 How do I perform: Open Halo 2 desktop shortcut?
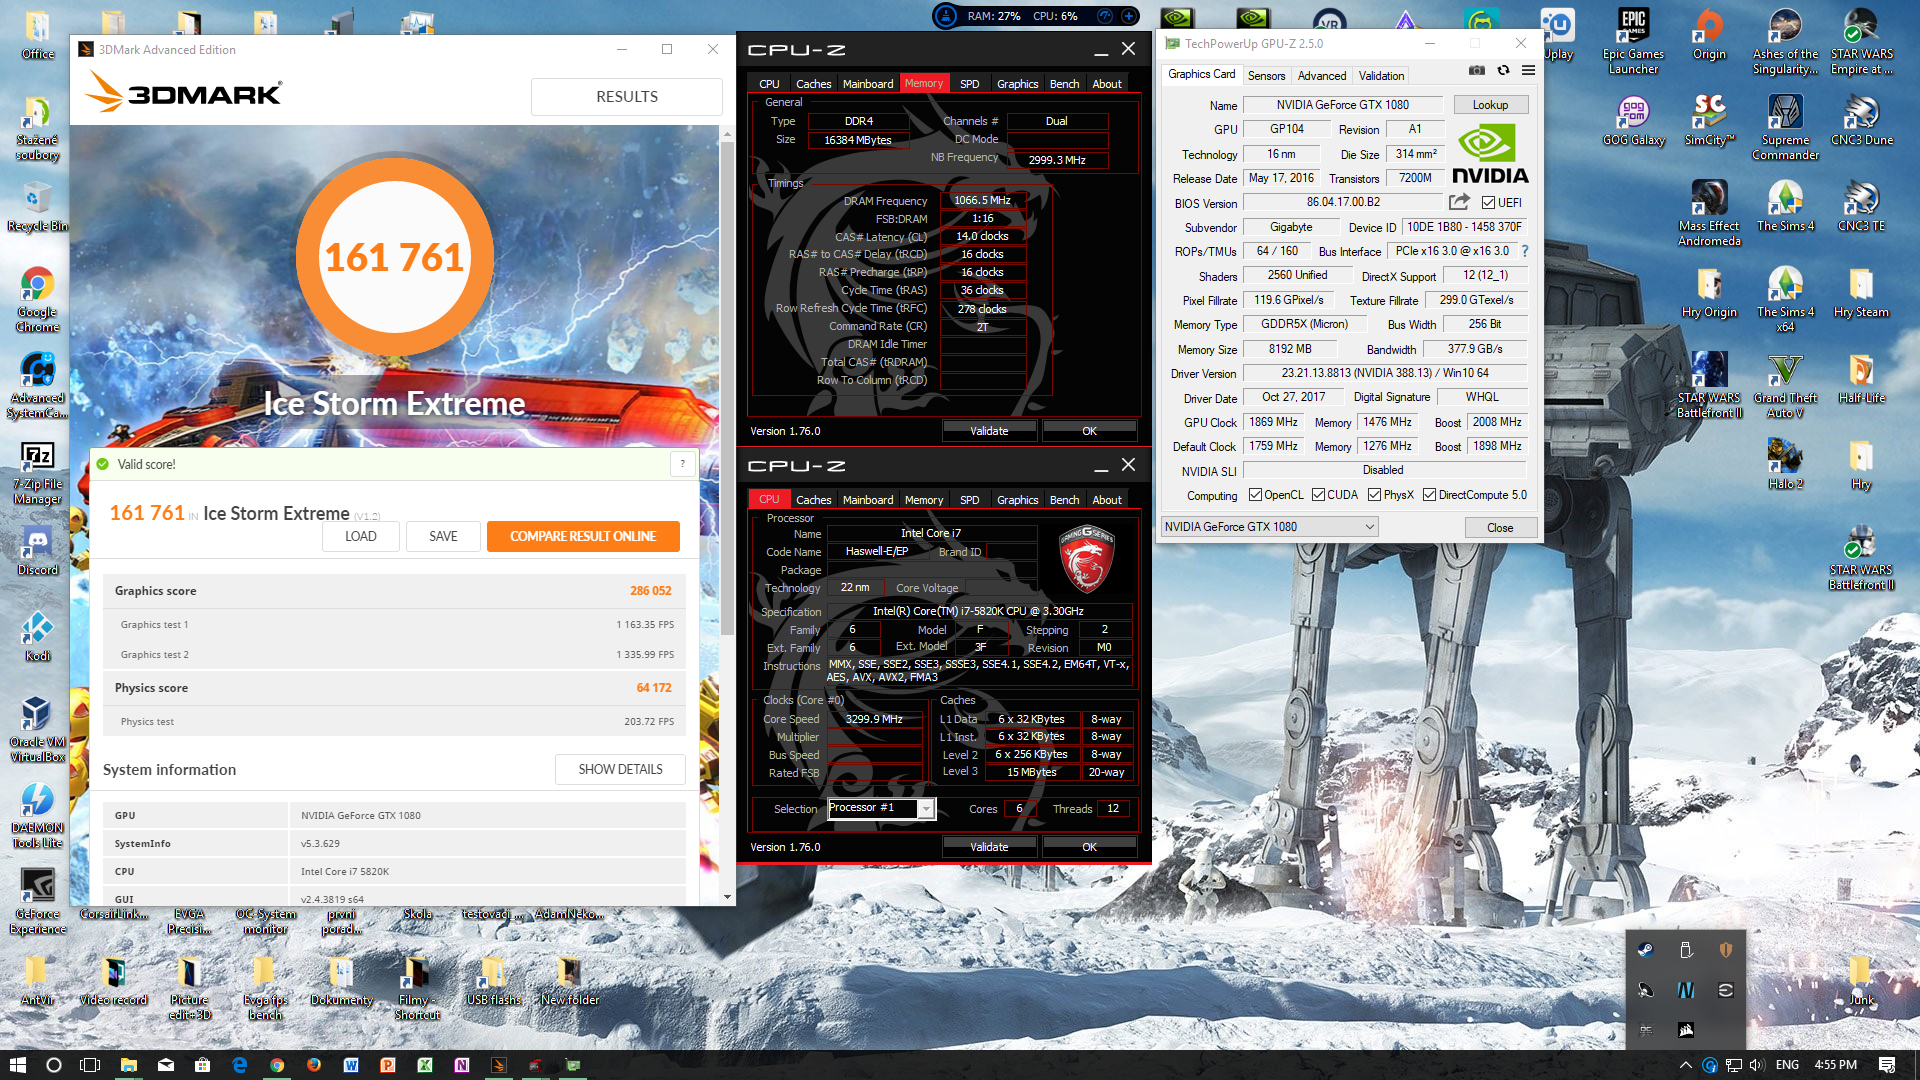1785,464
